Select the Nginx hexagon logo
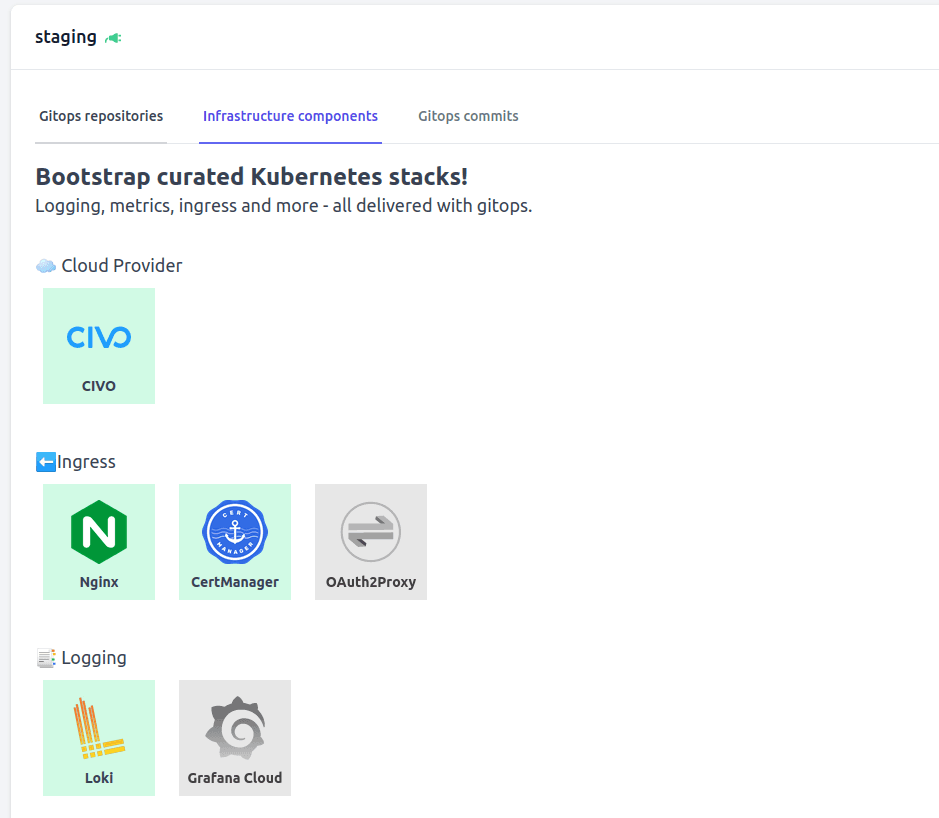Viewport: 939px width, 818px height. click(x=99, y=532)
